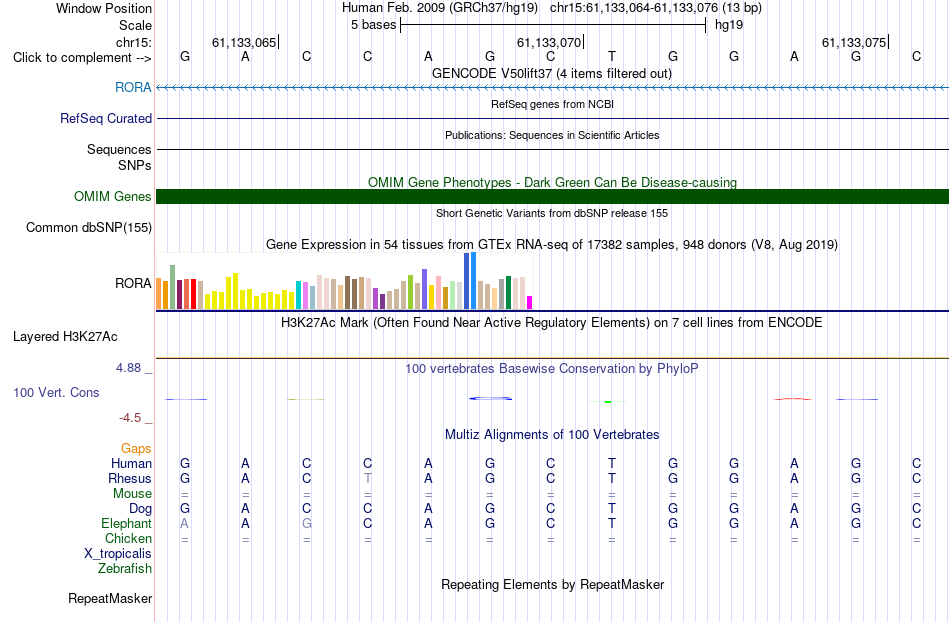Click the GENCODE V50lift37 track title
The image size is (950, 622).
coord(552,73)
